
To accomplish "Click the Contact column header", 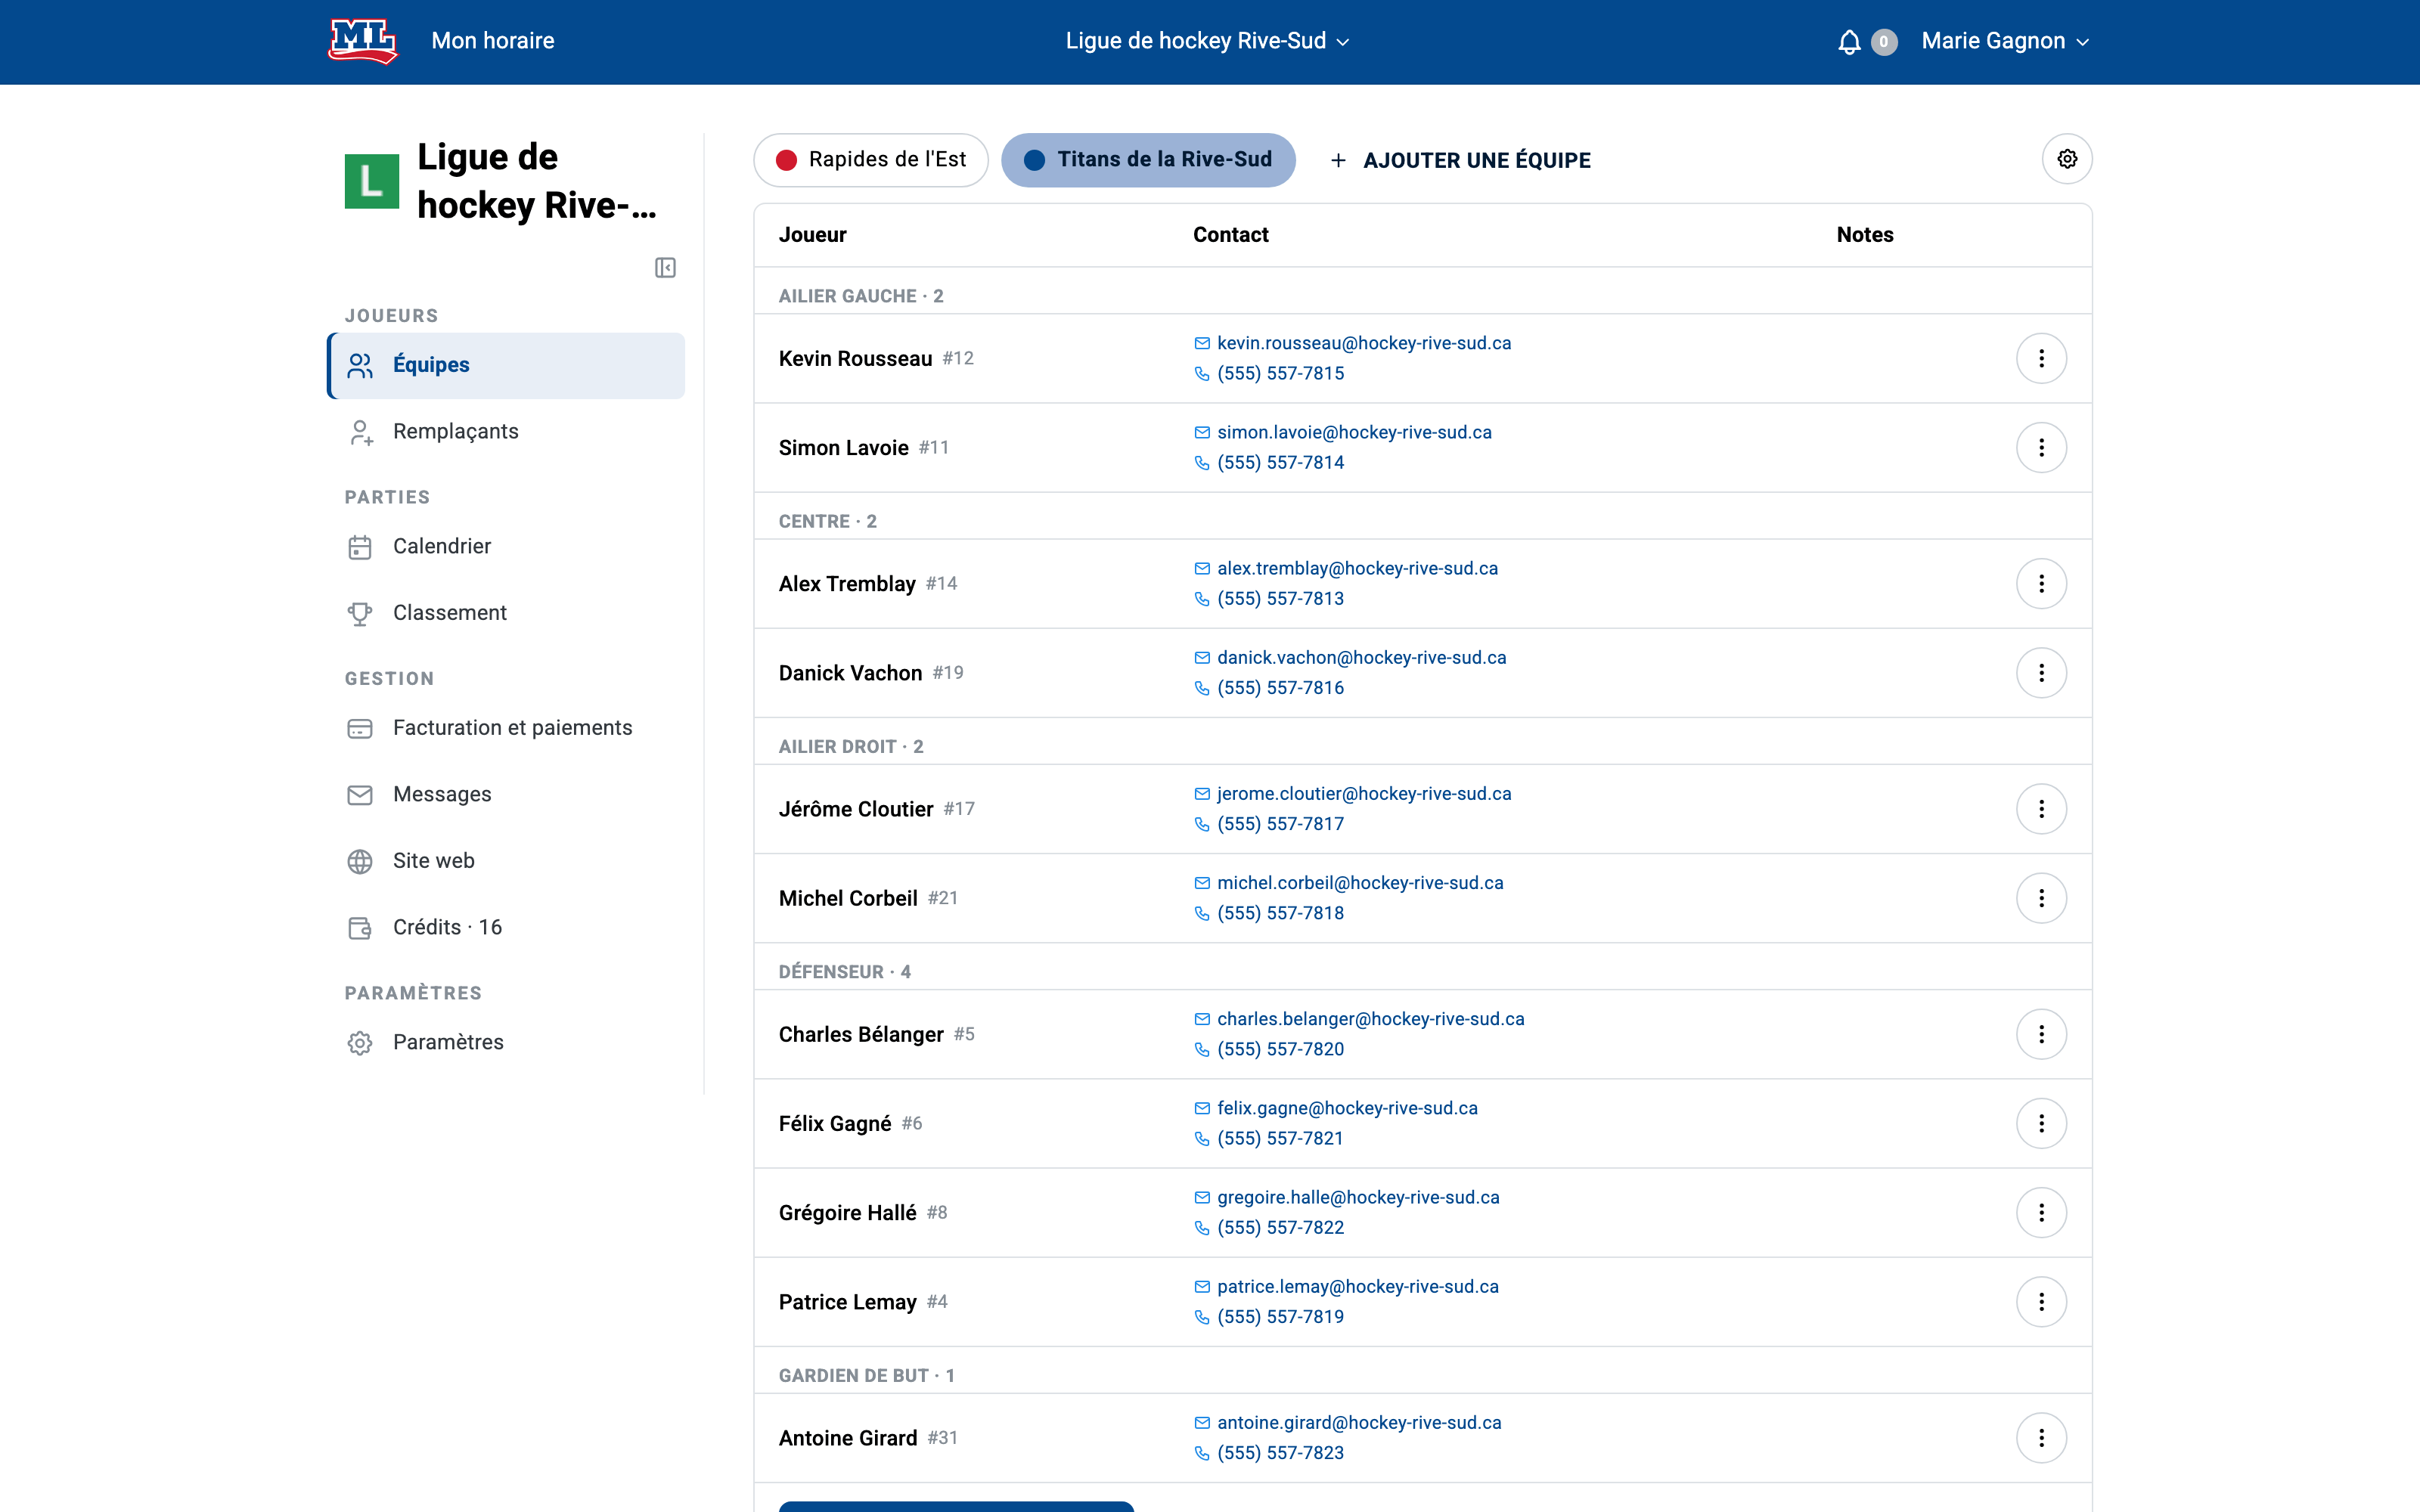I will point(1230,235).
